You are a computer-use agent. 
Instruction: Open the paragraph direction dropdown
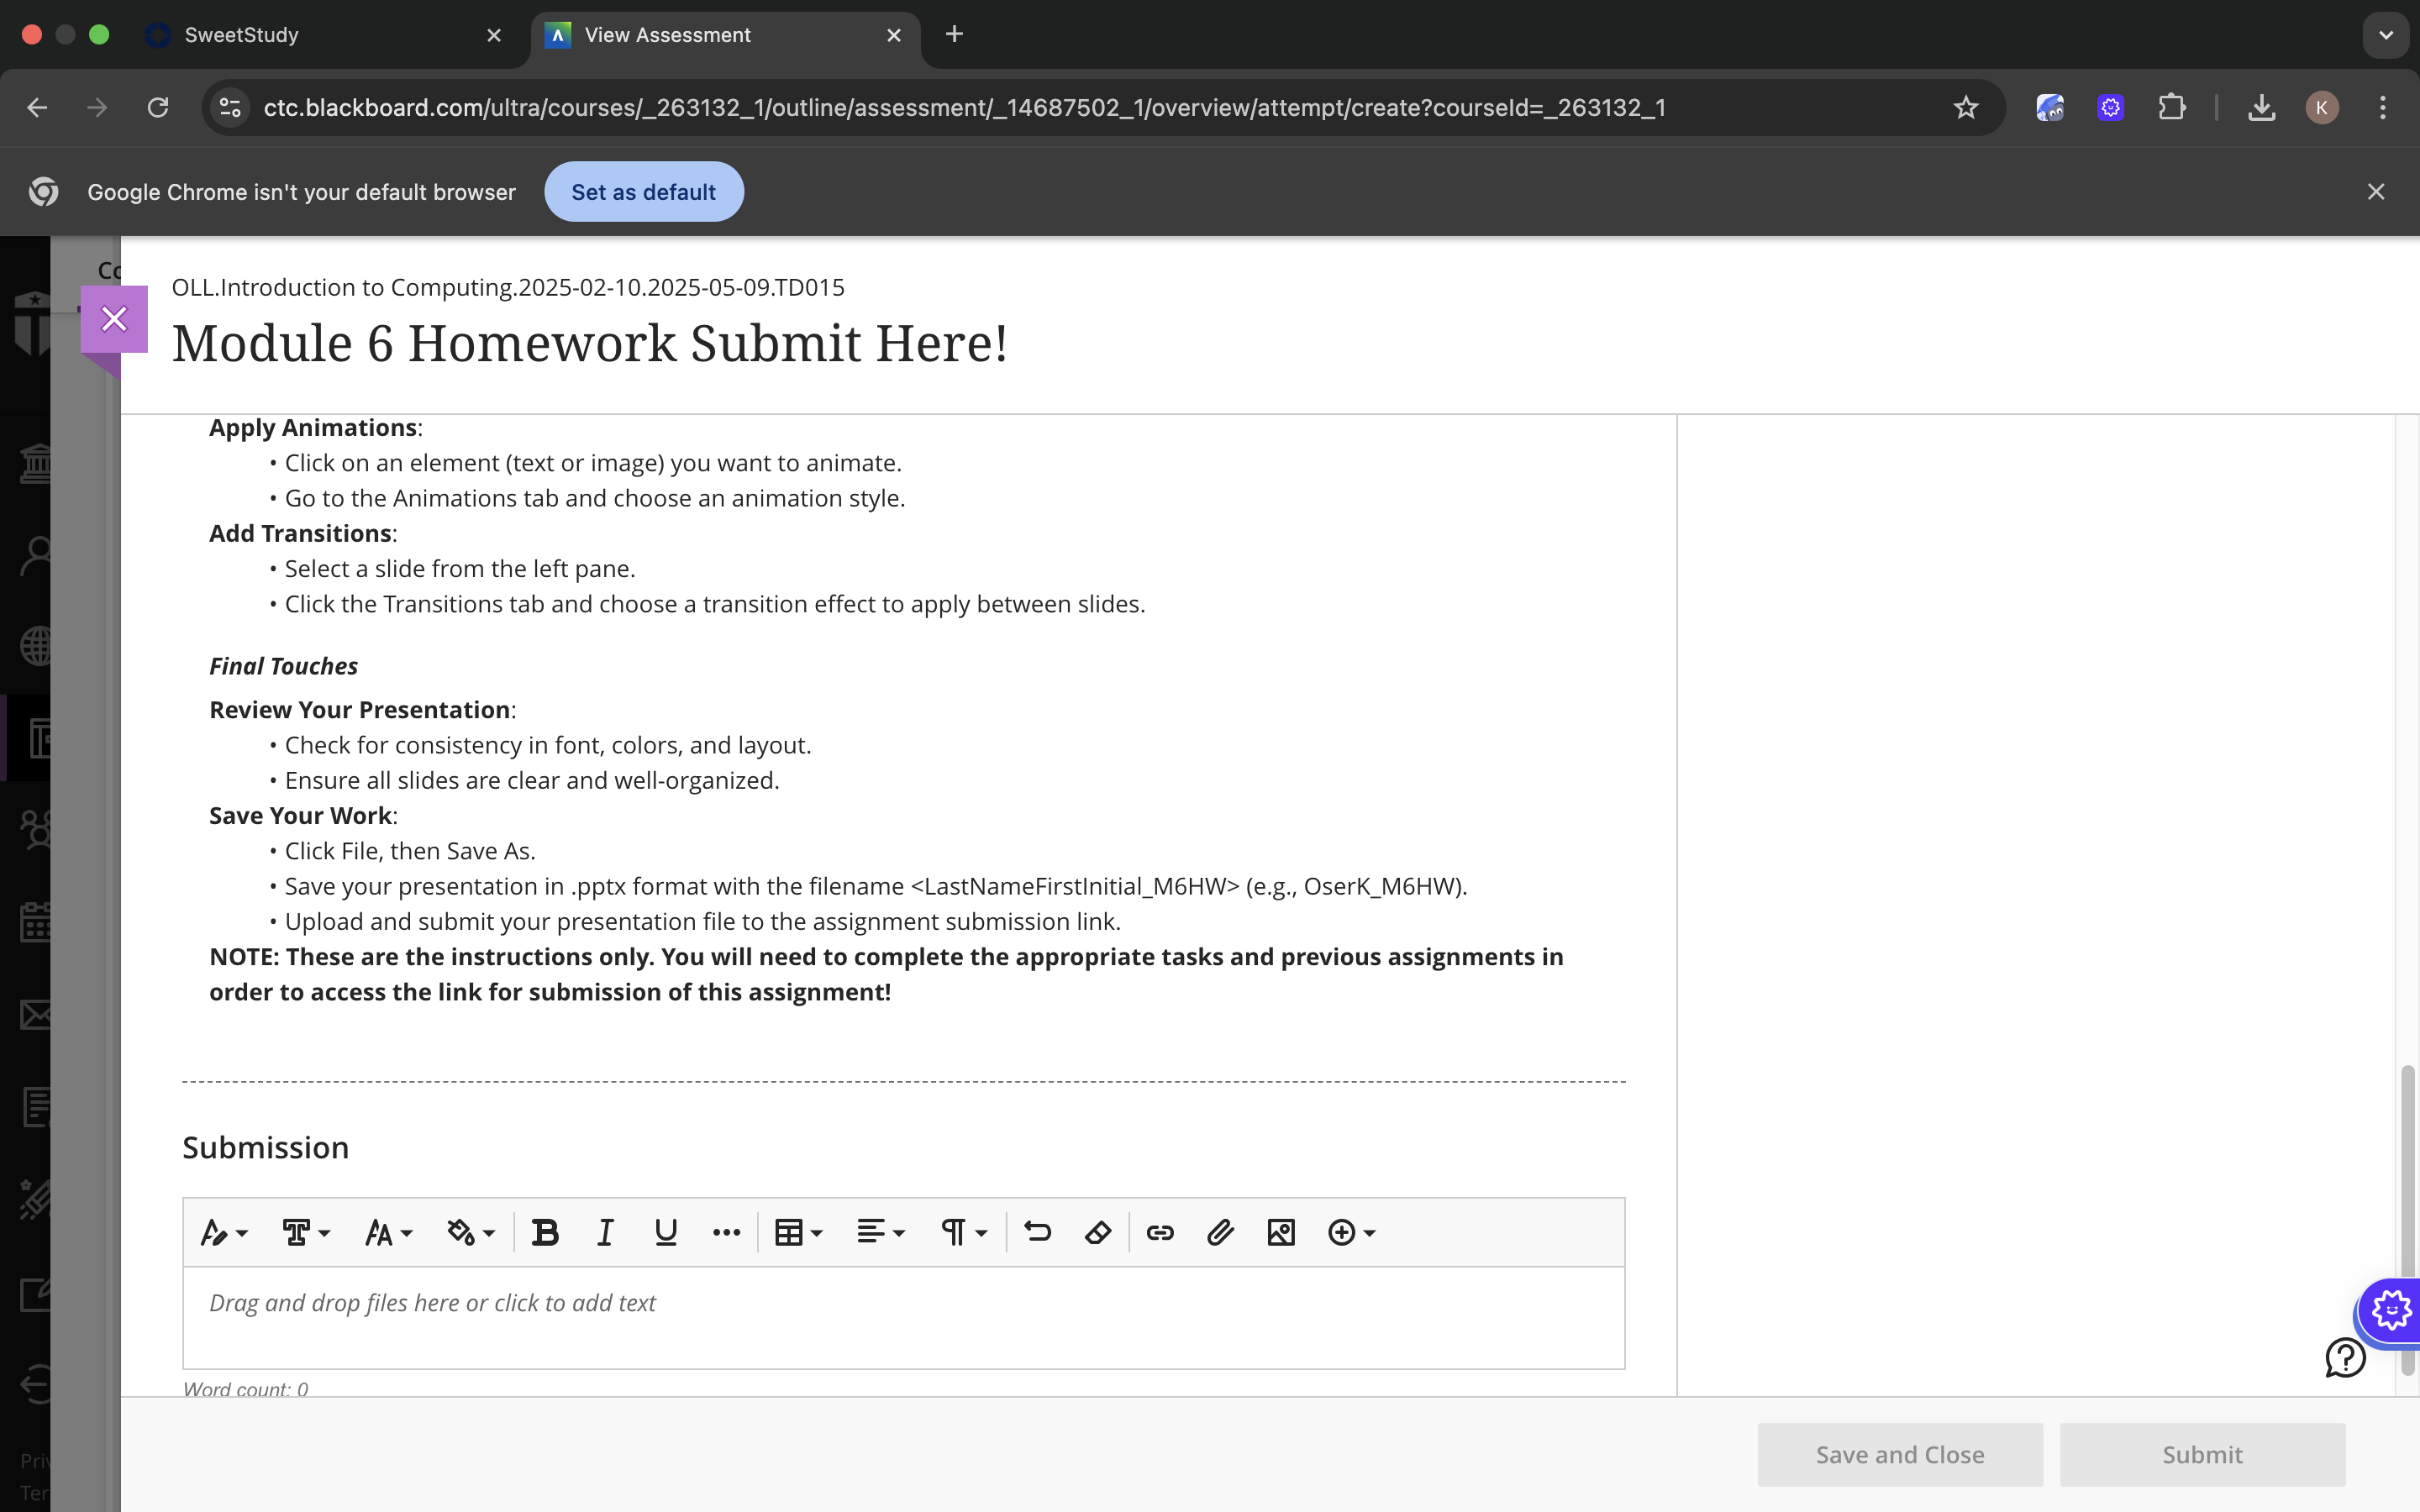point(963,1233)
